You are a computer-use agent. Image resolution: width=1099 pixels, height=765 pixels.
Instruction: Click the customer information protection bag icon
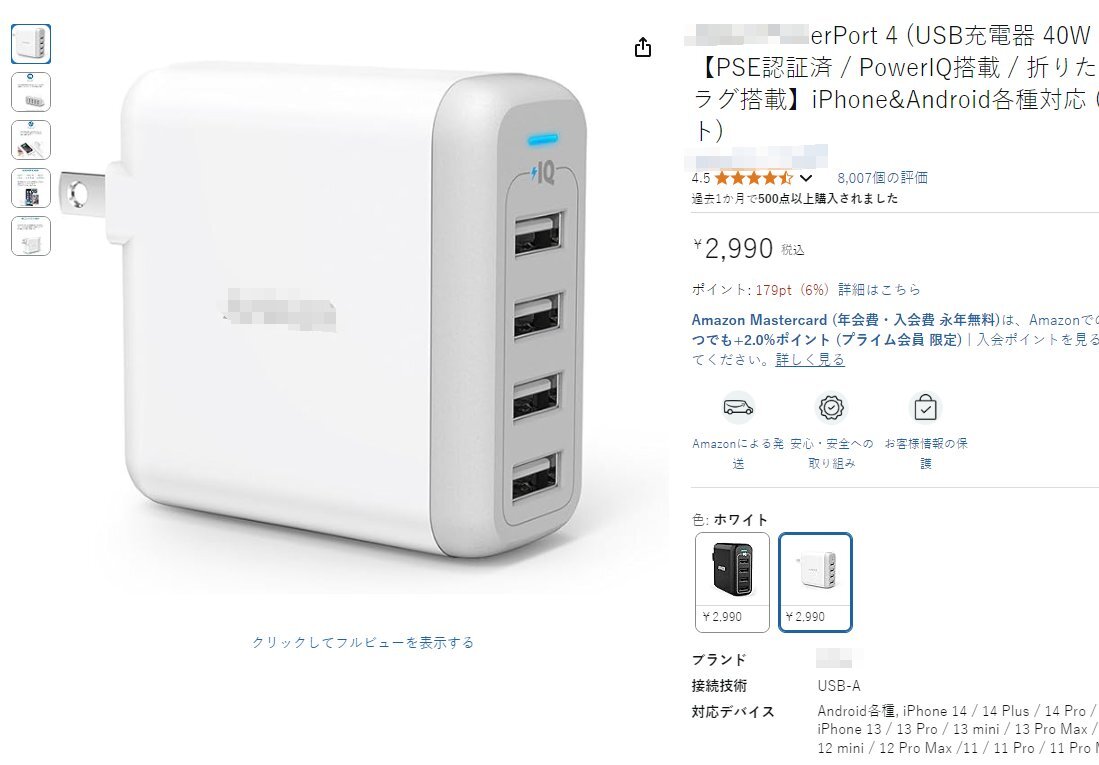coord(925,407)
